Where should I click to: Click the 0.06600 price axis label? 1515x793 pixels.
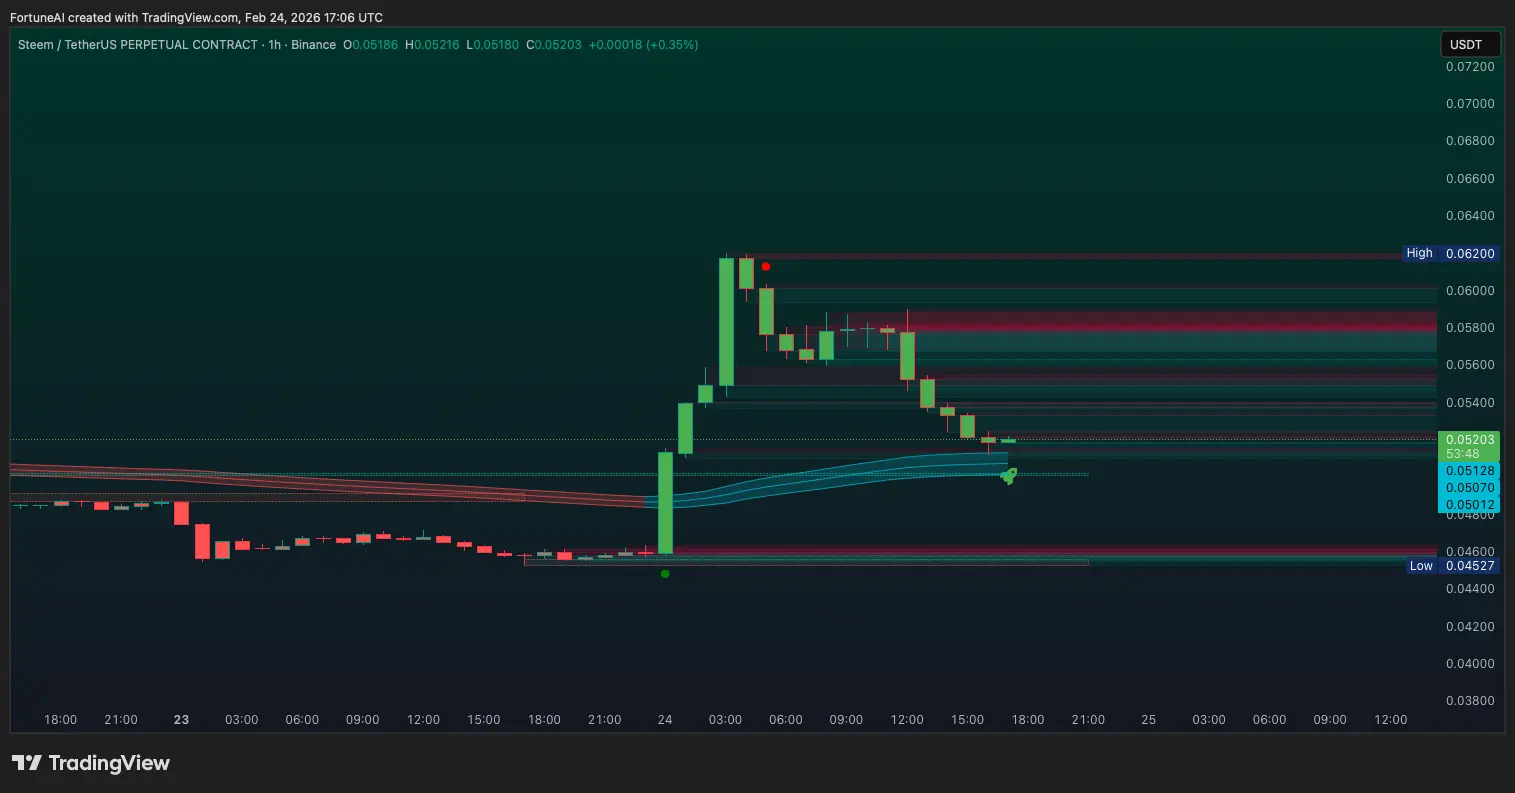(1470, 179)
